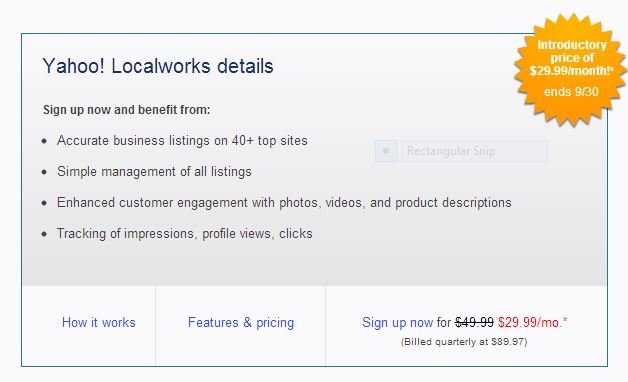Click the bullet dot before Tracking of impressions
628x382 pixels.
(44, 234)
